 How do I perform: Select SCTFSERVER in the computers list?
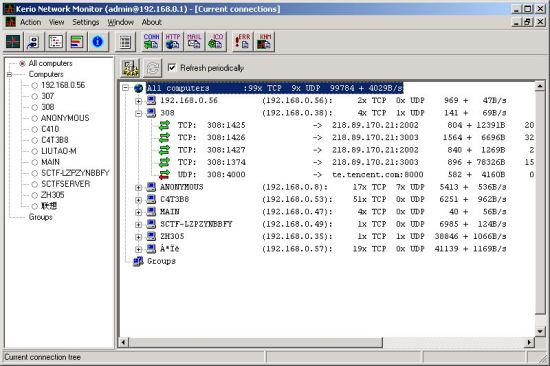(66, 184)
